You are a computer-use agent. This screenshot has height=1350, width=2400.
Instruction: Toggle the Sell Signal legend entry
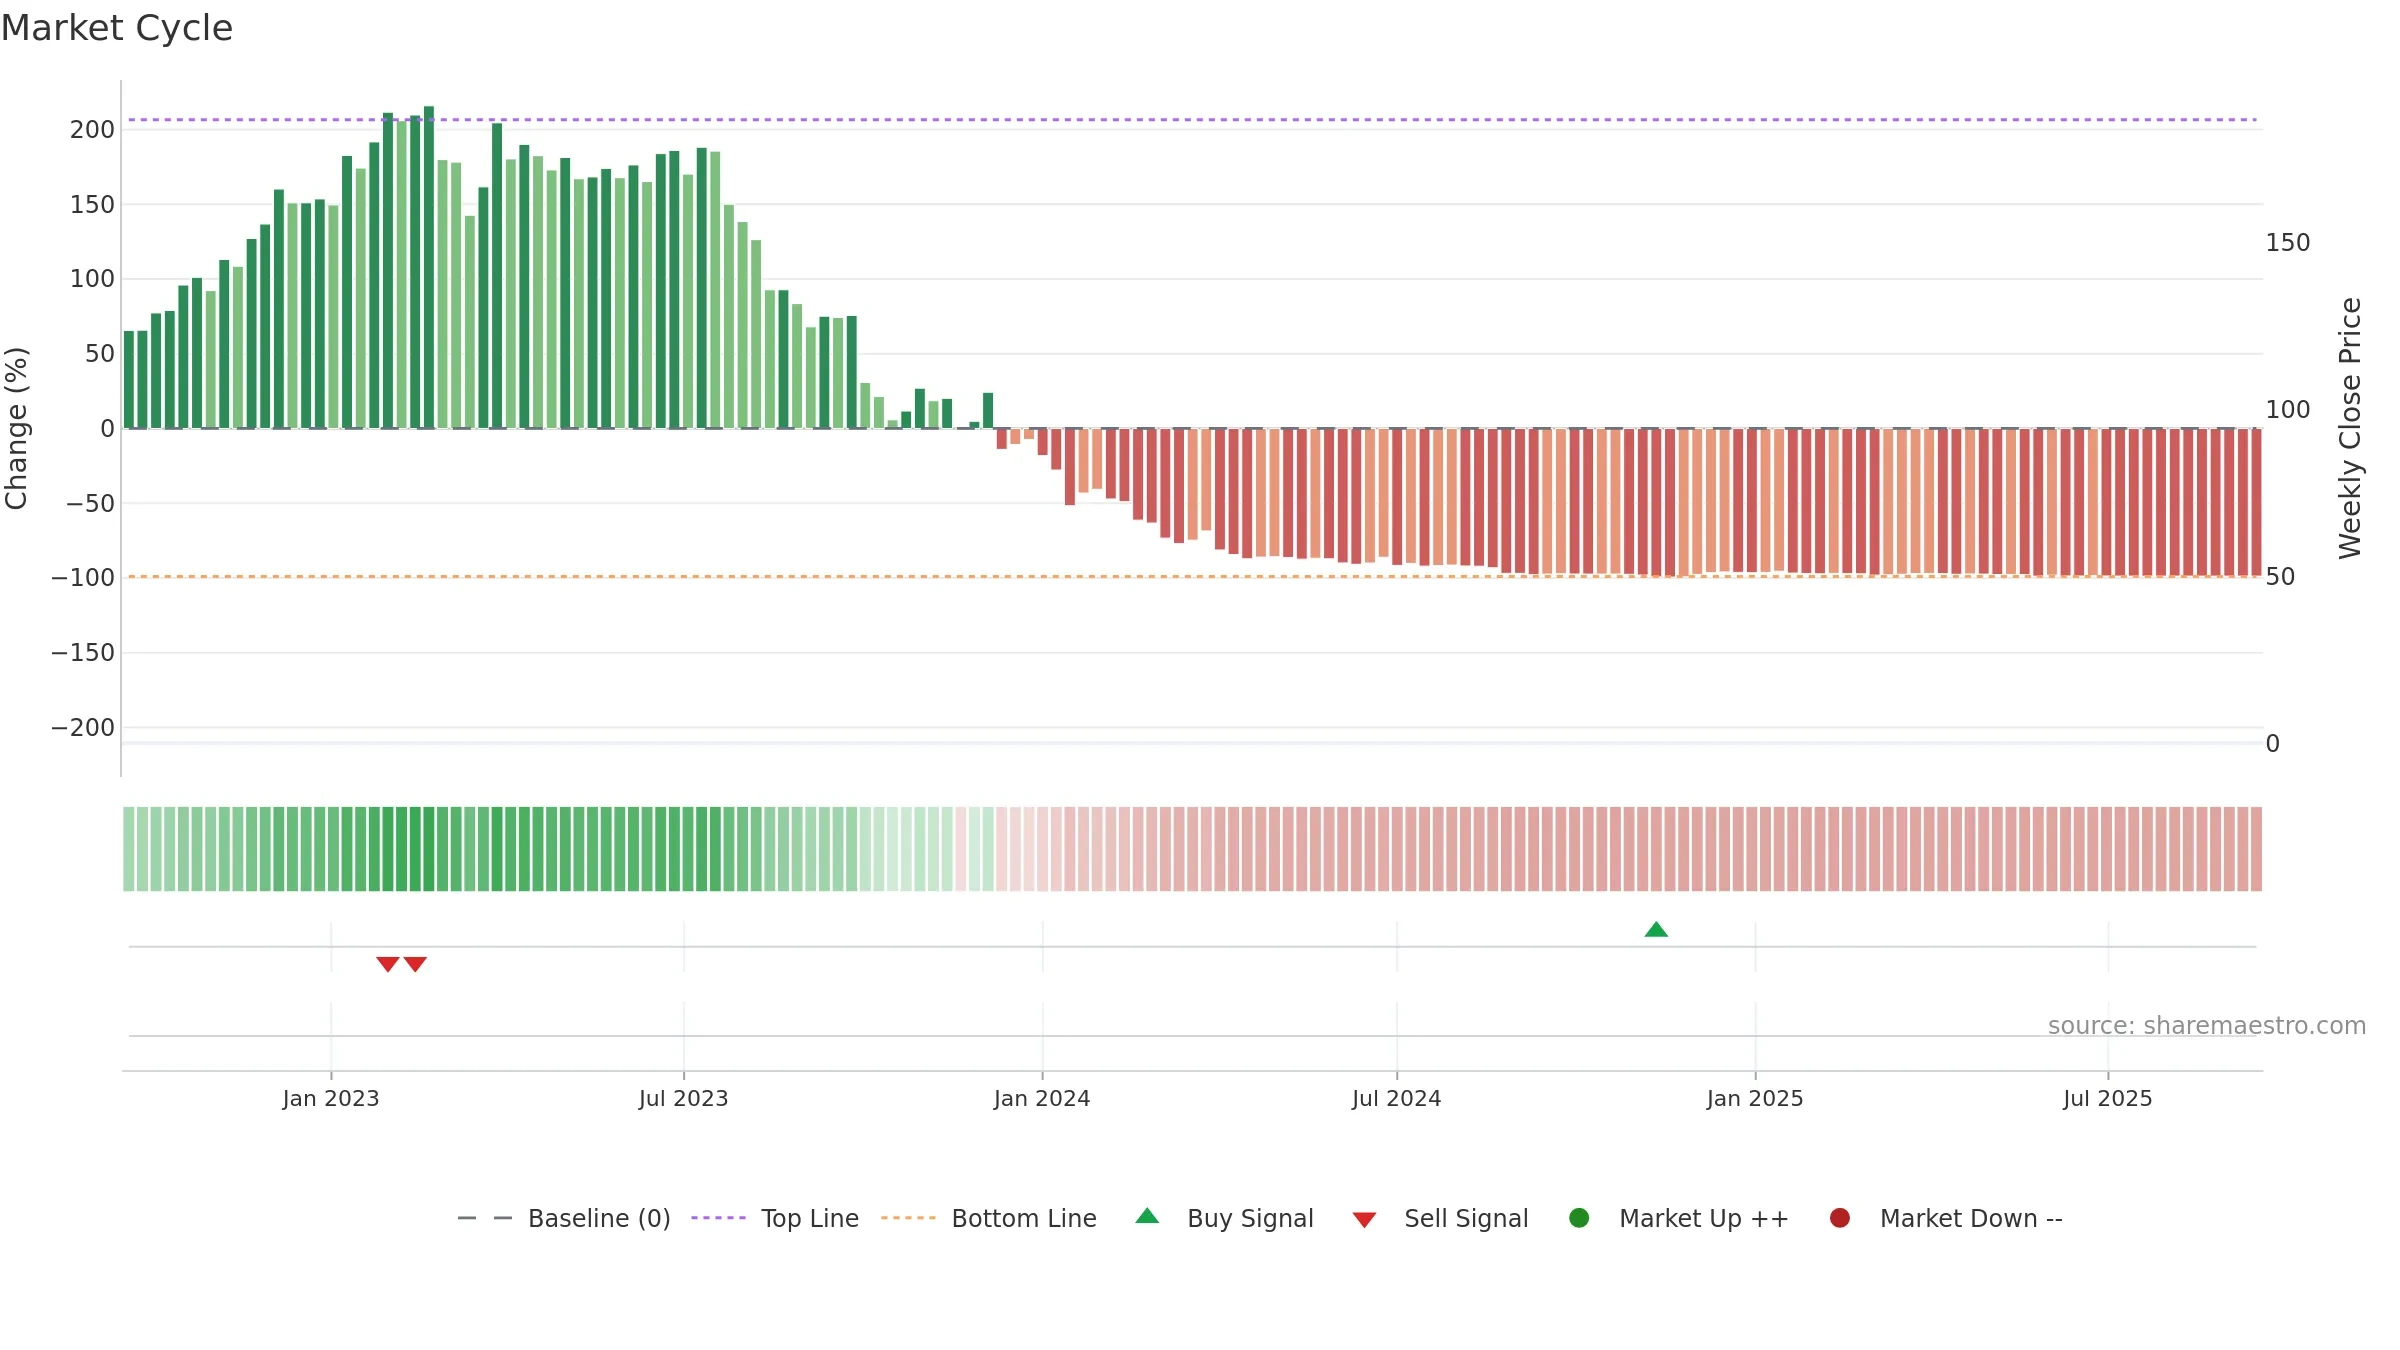[x=1440, y=1218]
